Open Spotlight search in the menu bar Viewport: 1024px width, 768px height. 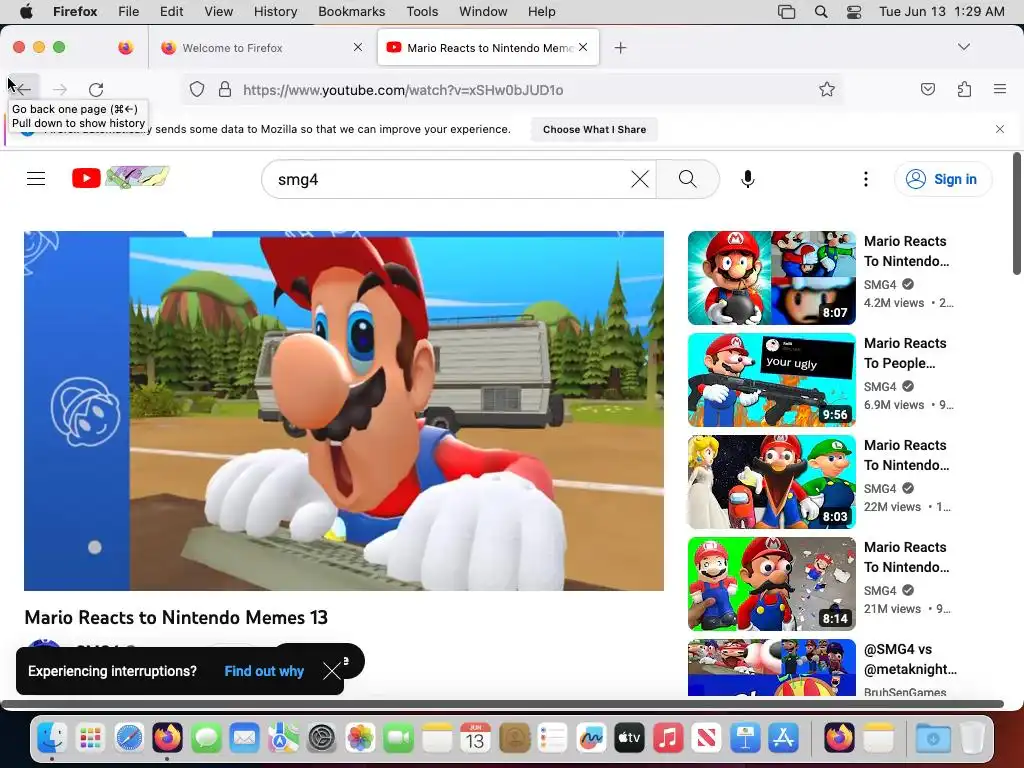click(821, 12)
